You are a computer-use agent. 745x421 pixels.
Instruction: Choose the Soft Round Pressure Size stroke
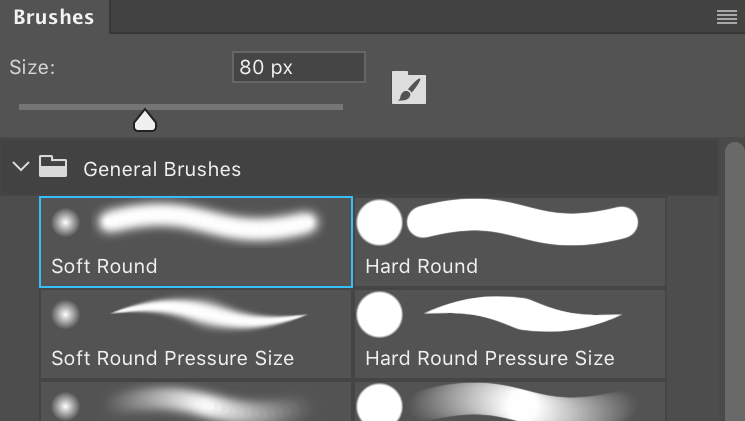pyautogui.click(x=209, y=314)
